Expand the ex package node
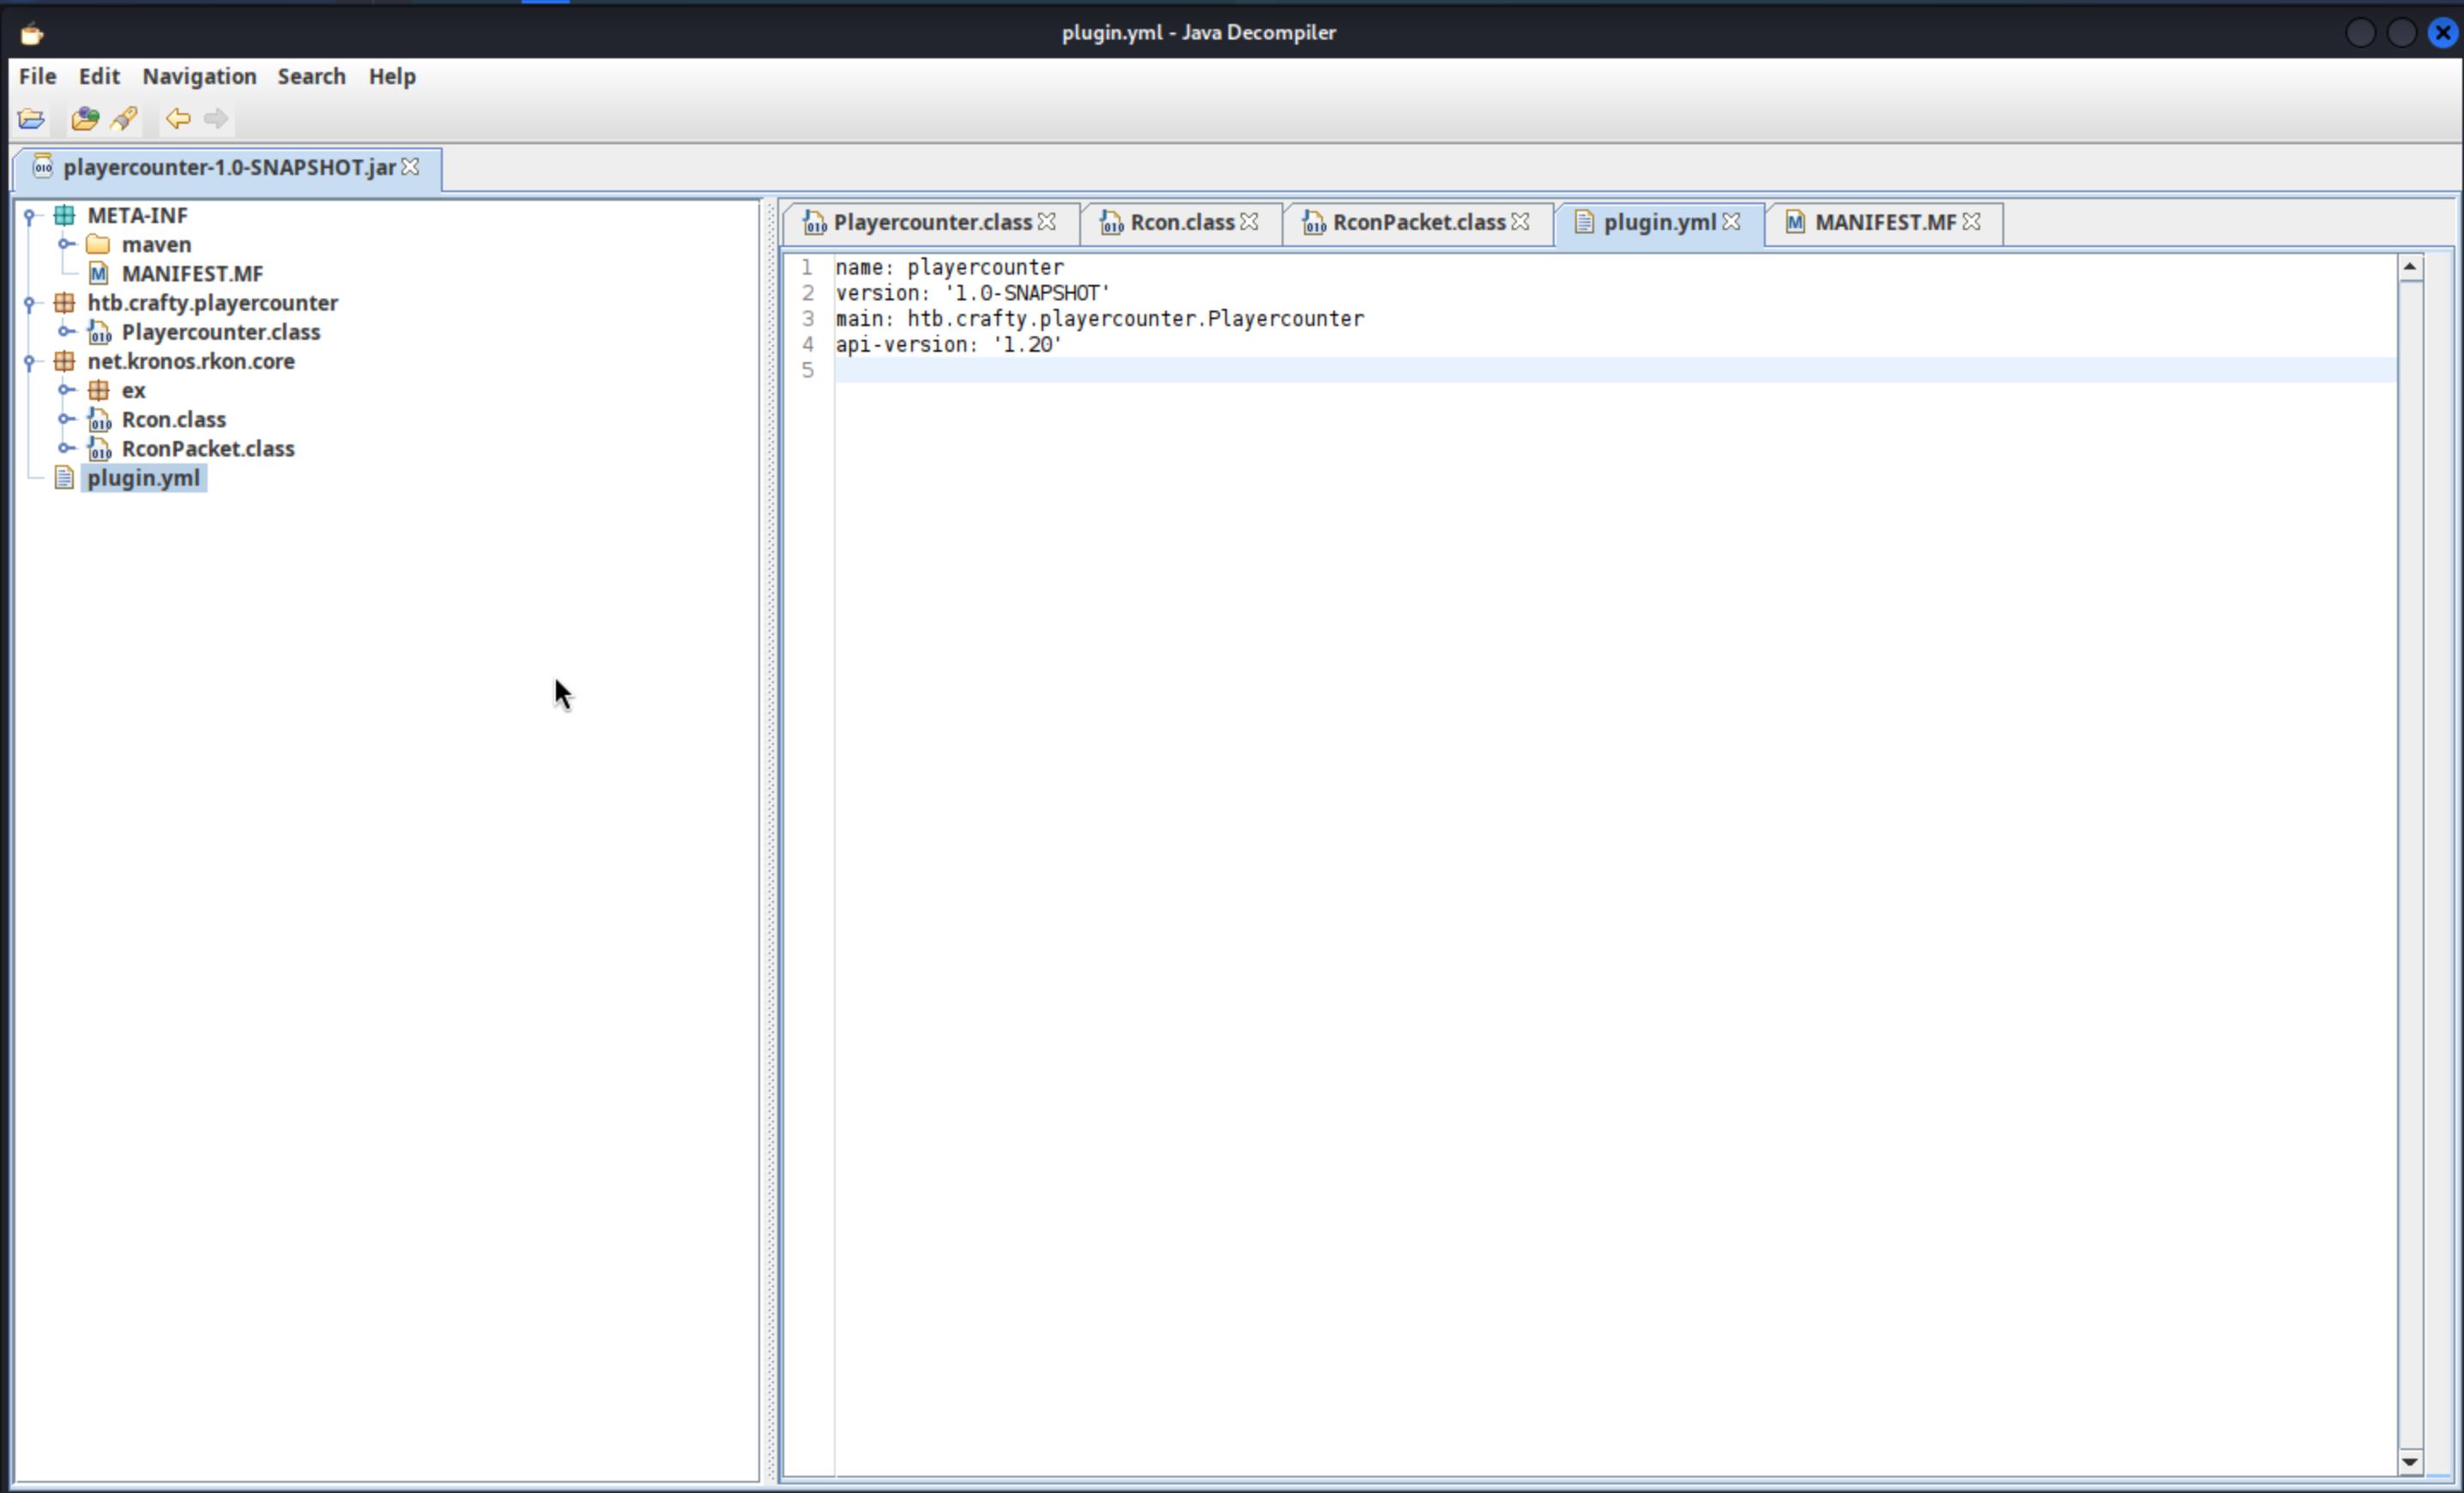Image resolution: width=2464 pixels, height=1493 pixels. [x=66, y=390]
